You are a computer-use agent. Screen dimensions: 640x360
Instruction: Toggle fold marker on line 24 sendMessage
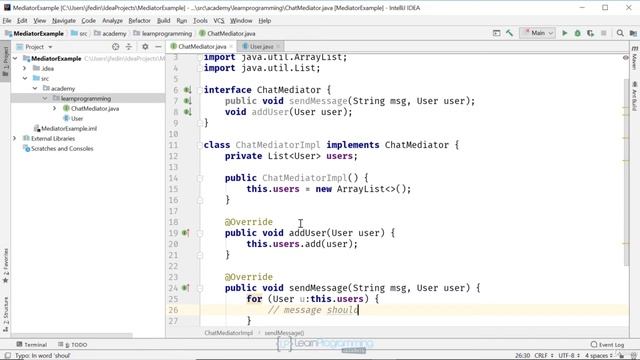coord(200,288)
